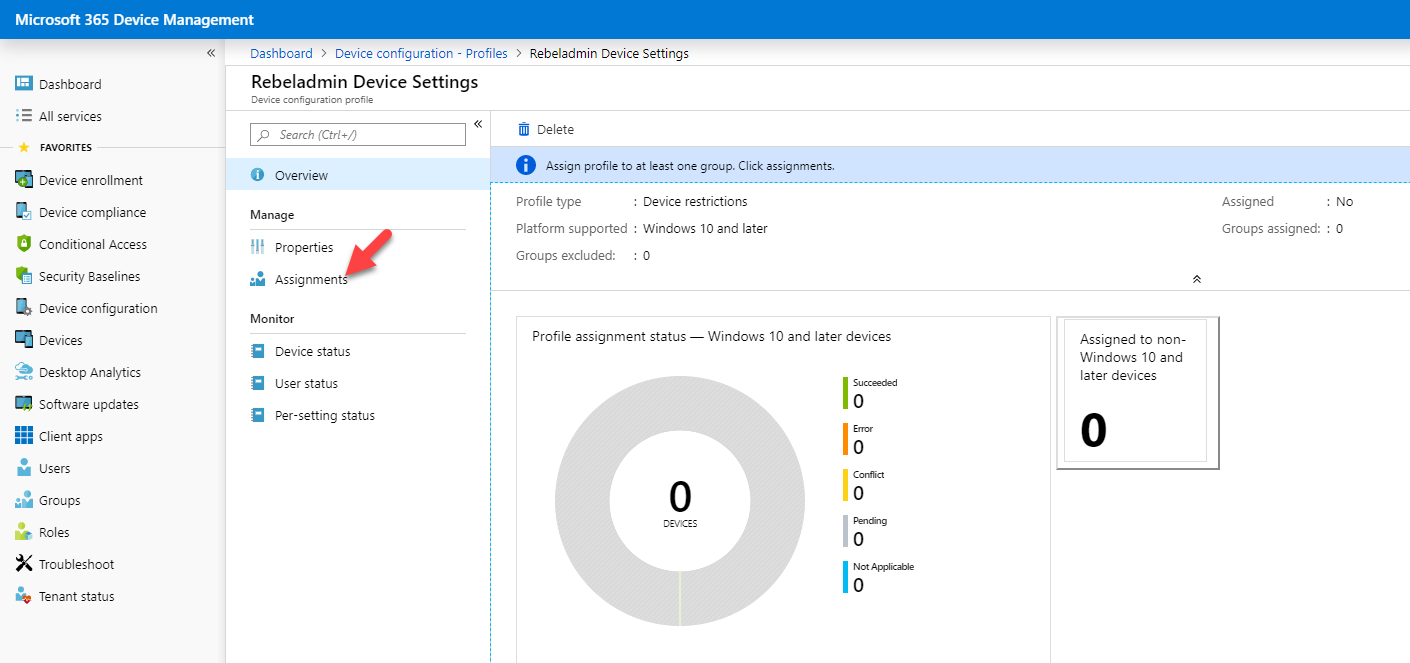The image size is (1410, 663).
Task: Go to Dashboard via breadcrumb link
Action: 281,53
